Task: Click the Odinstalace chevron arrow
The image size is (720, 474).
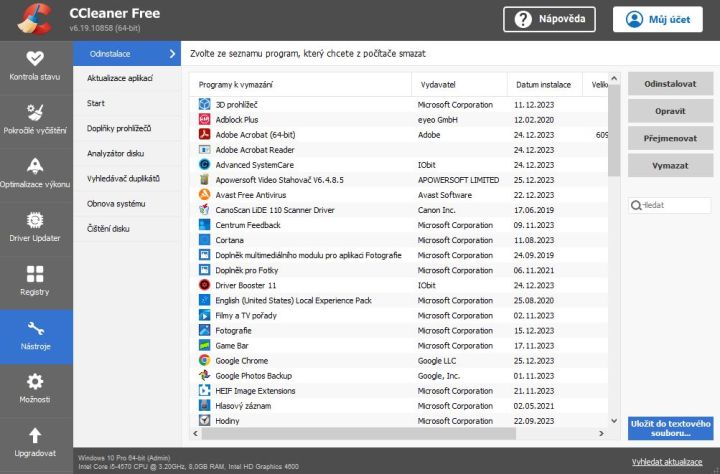Action: point(172,54)
